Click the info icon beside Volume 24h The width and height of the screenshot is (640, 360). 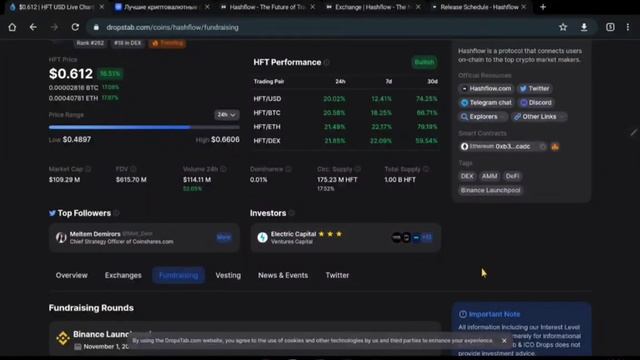pyautogui.click(x=223, y=169)
